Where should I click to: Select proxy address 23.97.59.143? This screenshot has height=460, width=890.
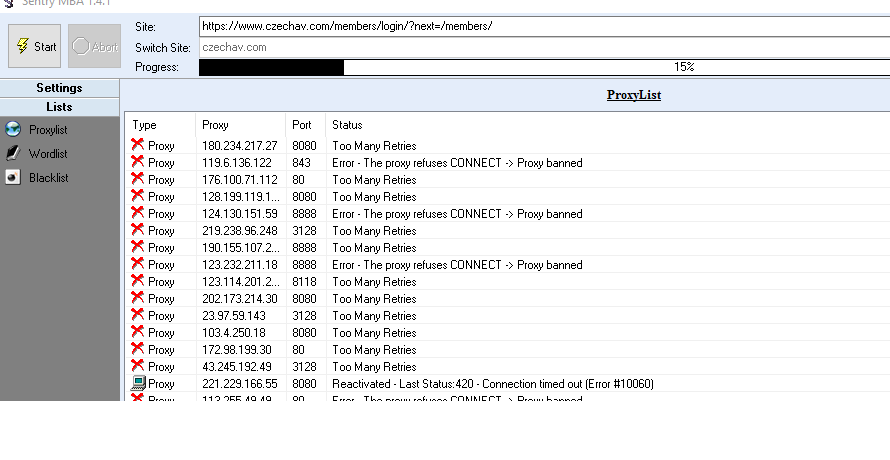[234, 316]
